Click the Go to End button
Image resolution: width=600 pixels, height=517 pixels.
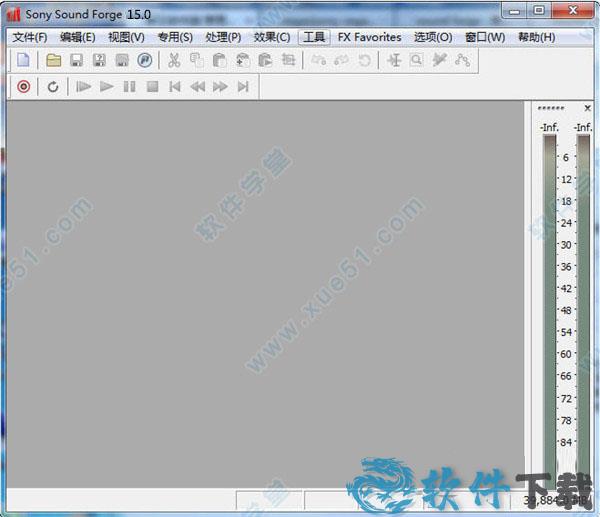click(243, 87)
